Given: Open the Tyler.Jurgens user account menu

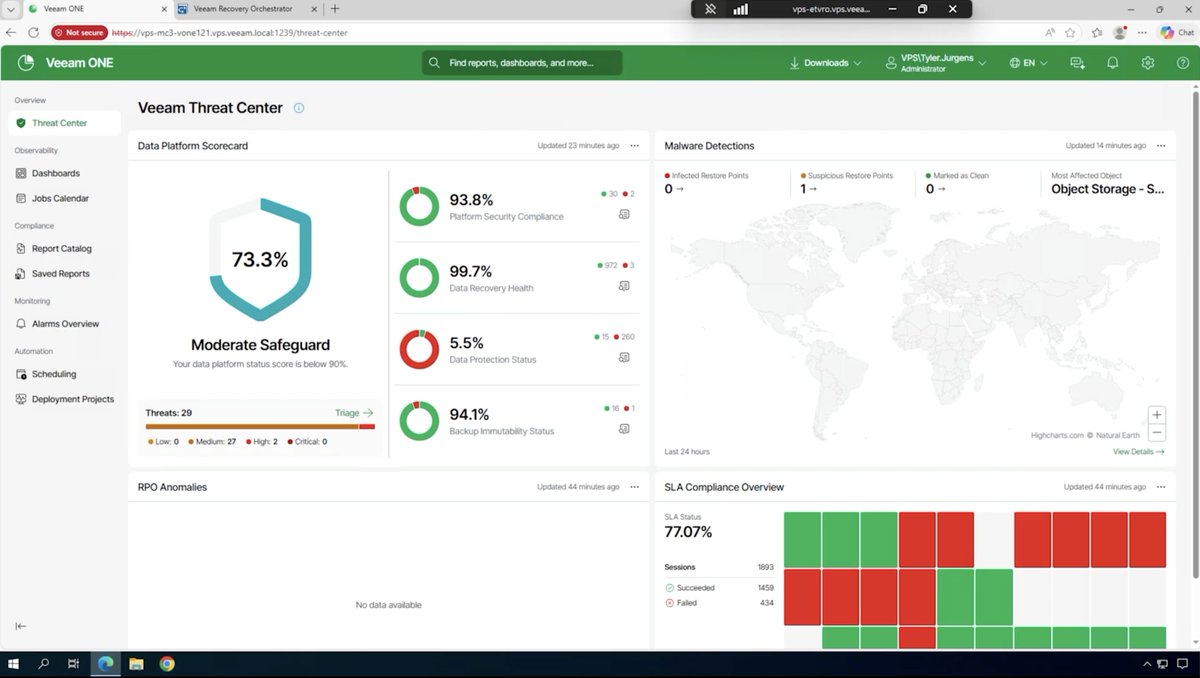Looking at the screenshot, I should (936, 63).
